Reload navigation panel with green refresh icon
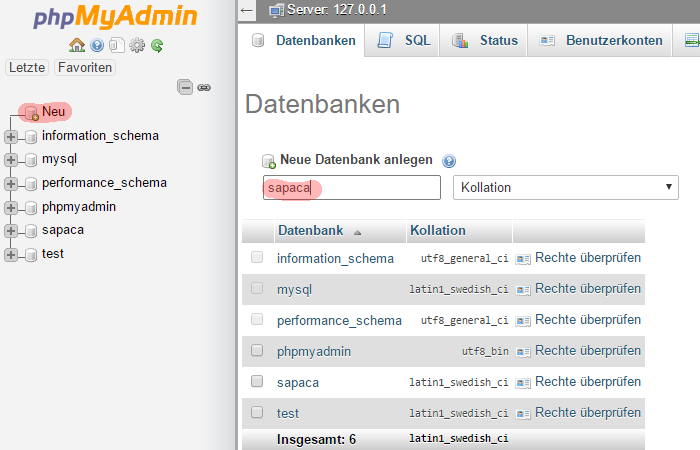The height and width of the screenshot is (450, 700). pos(157,45)
